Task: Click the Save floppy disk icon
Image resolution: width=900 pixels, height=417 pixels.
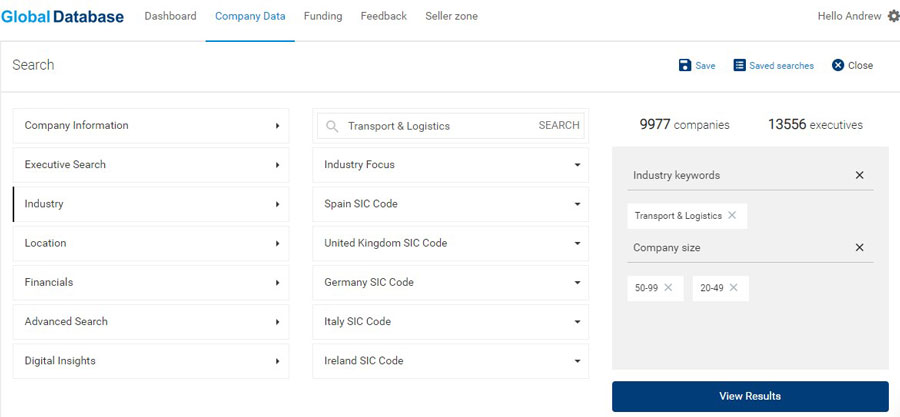Action: pyautogui.click(x=684, y=65)
